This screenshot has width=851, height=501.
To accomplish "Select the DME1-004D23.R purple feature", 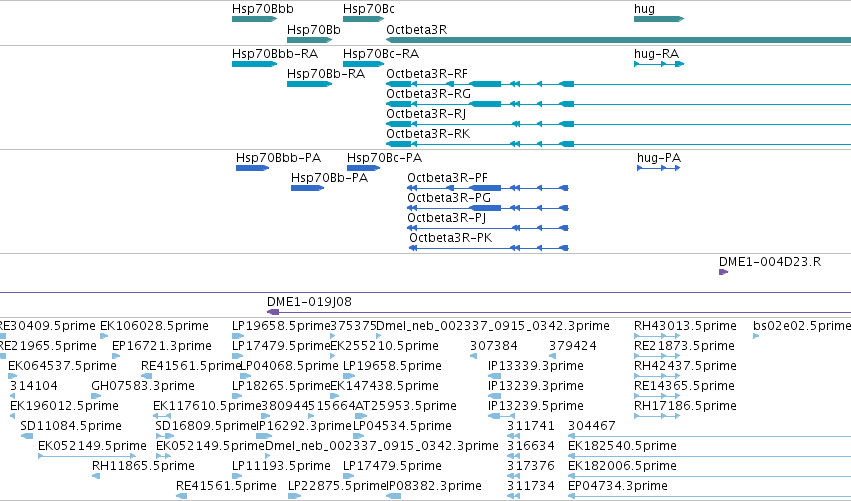I will pyautogui.click(x=723, y=272).
